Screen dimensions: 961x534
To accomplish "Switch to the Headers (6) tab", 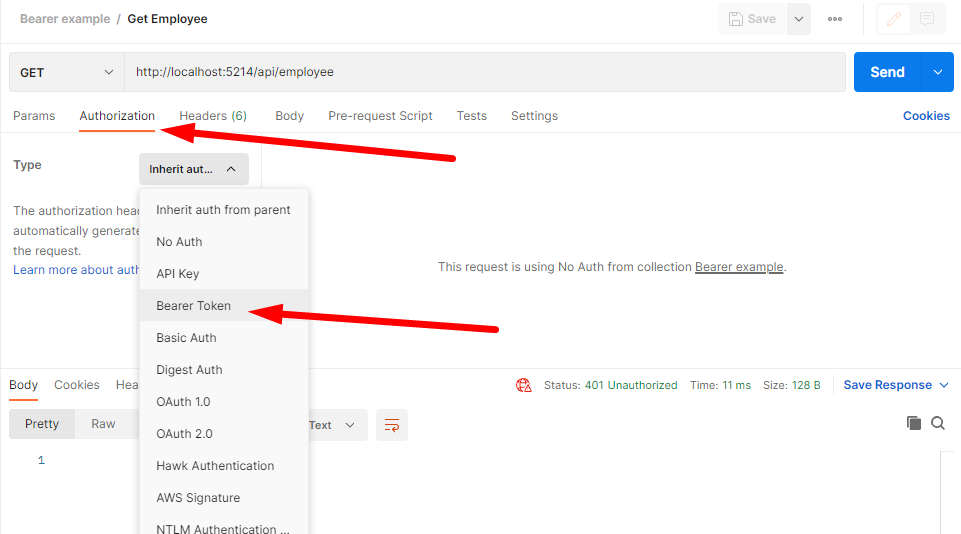I will click(x=213, y=116).
